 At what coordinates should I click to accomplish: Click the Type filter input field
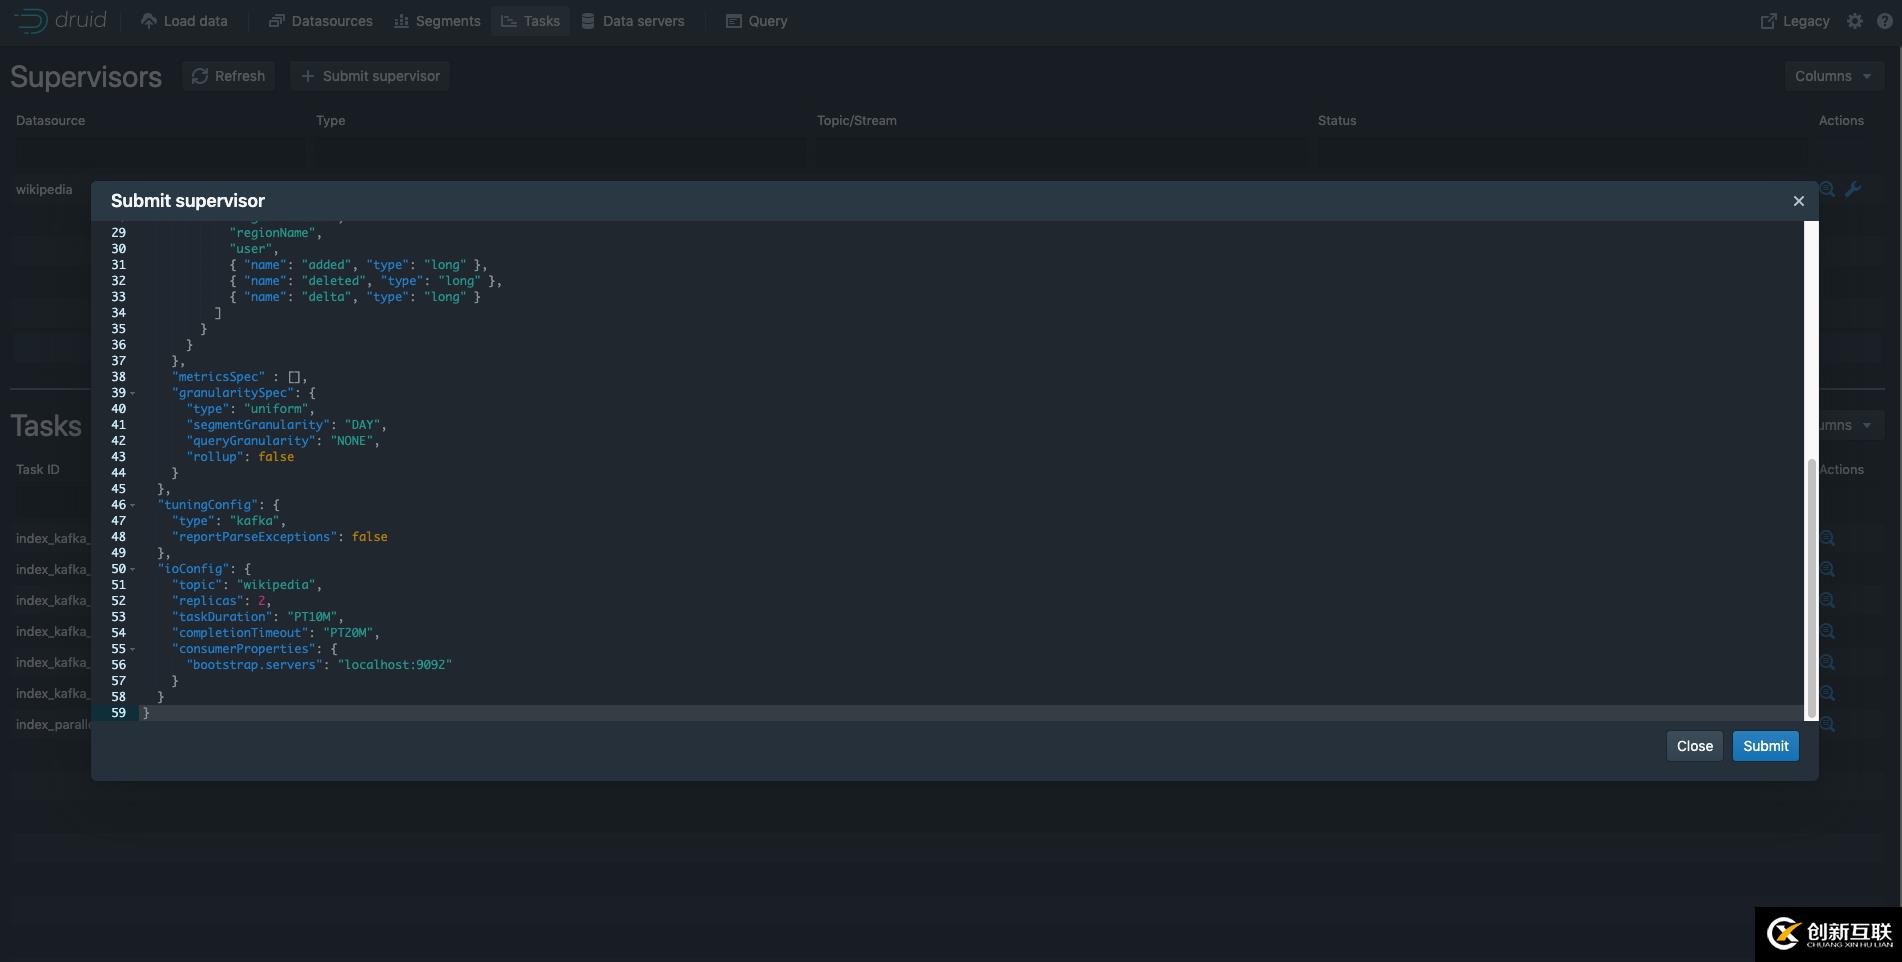coord(561,153)
